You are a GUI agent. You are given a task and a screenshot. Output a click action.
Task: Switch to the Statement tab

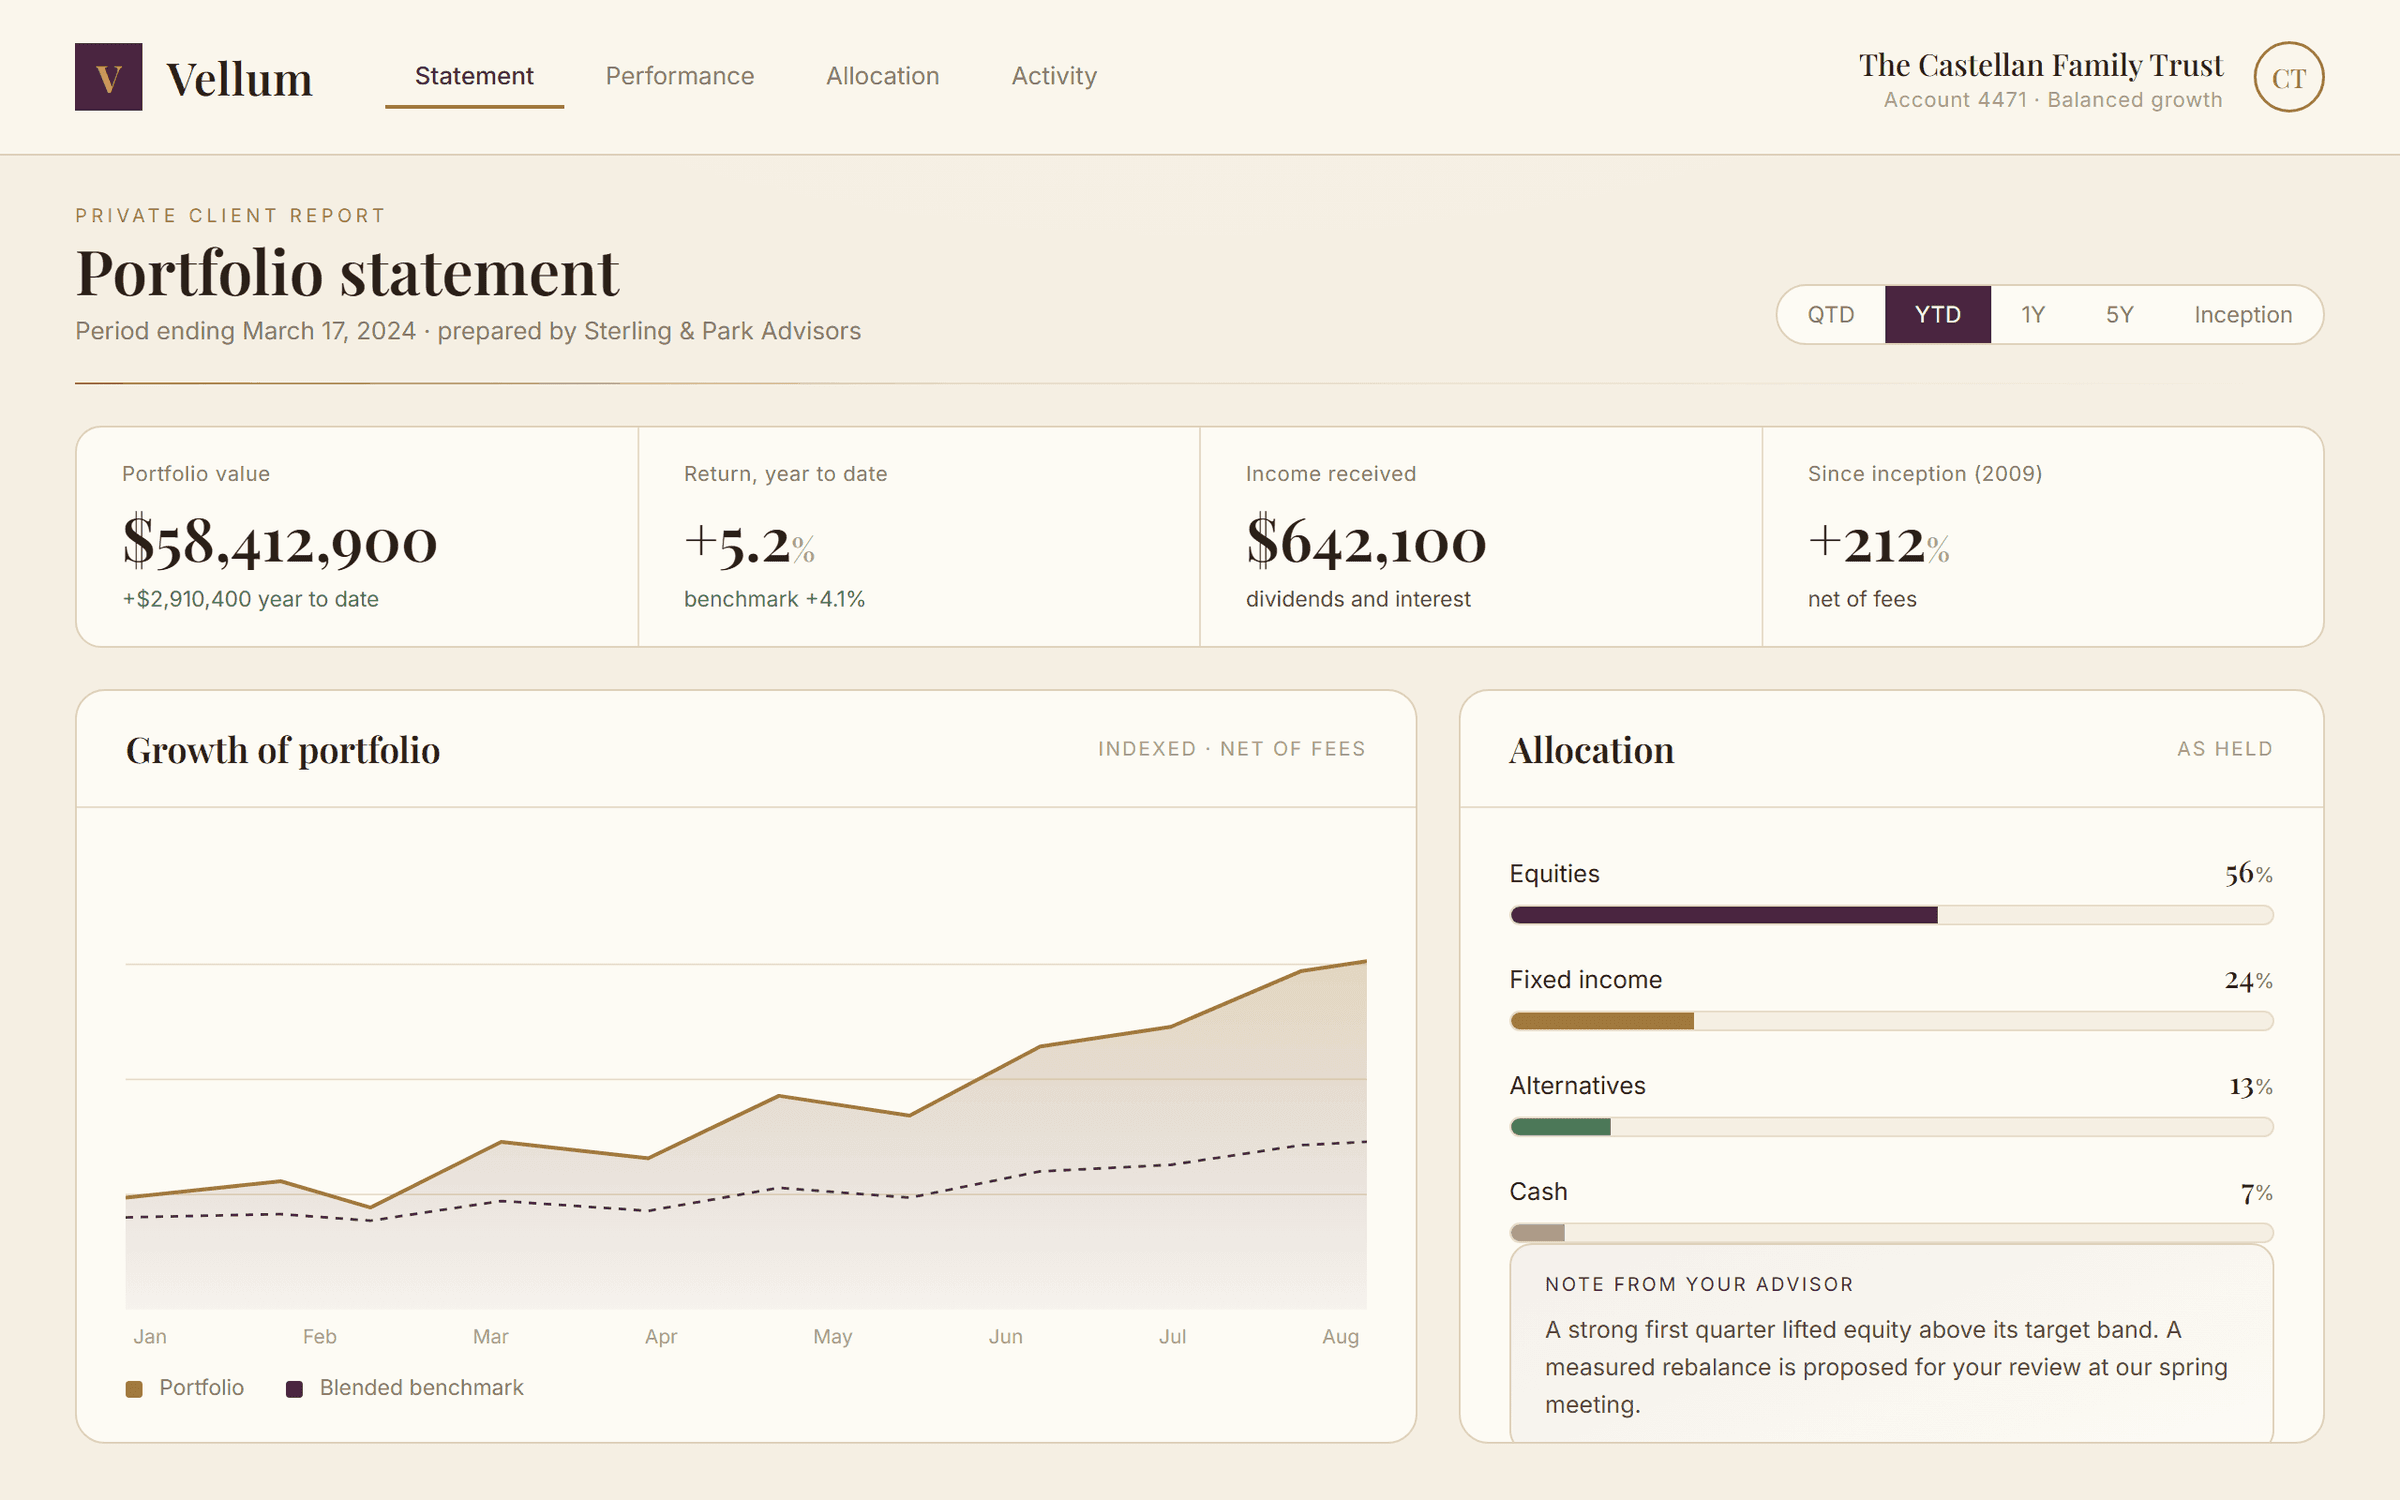coord(474,76)
